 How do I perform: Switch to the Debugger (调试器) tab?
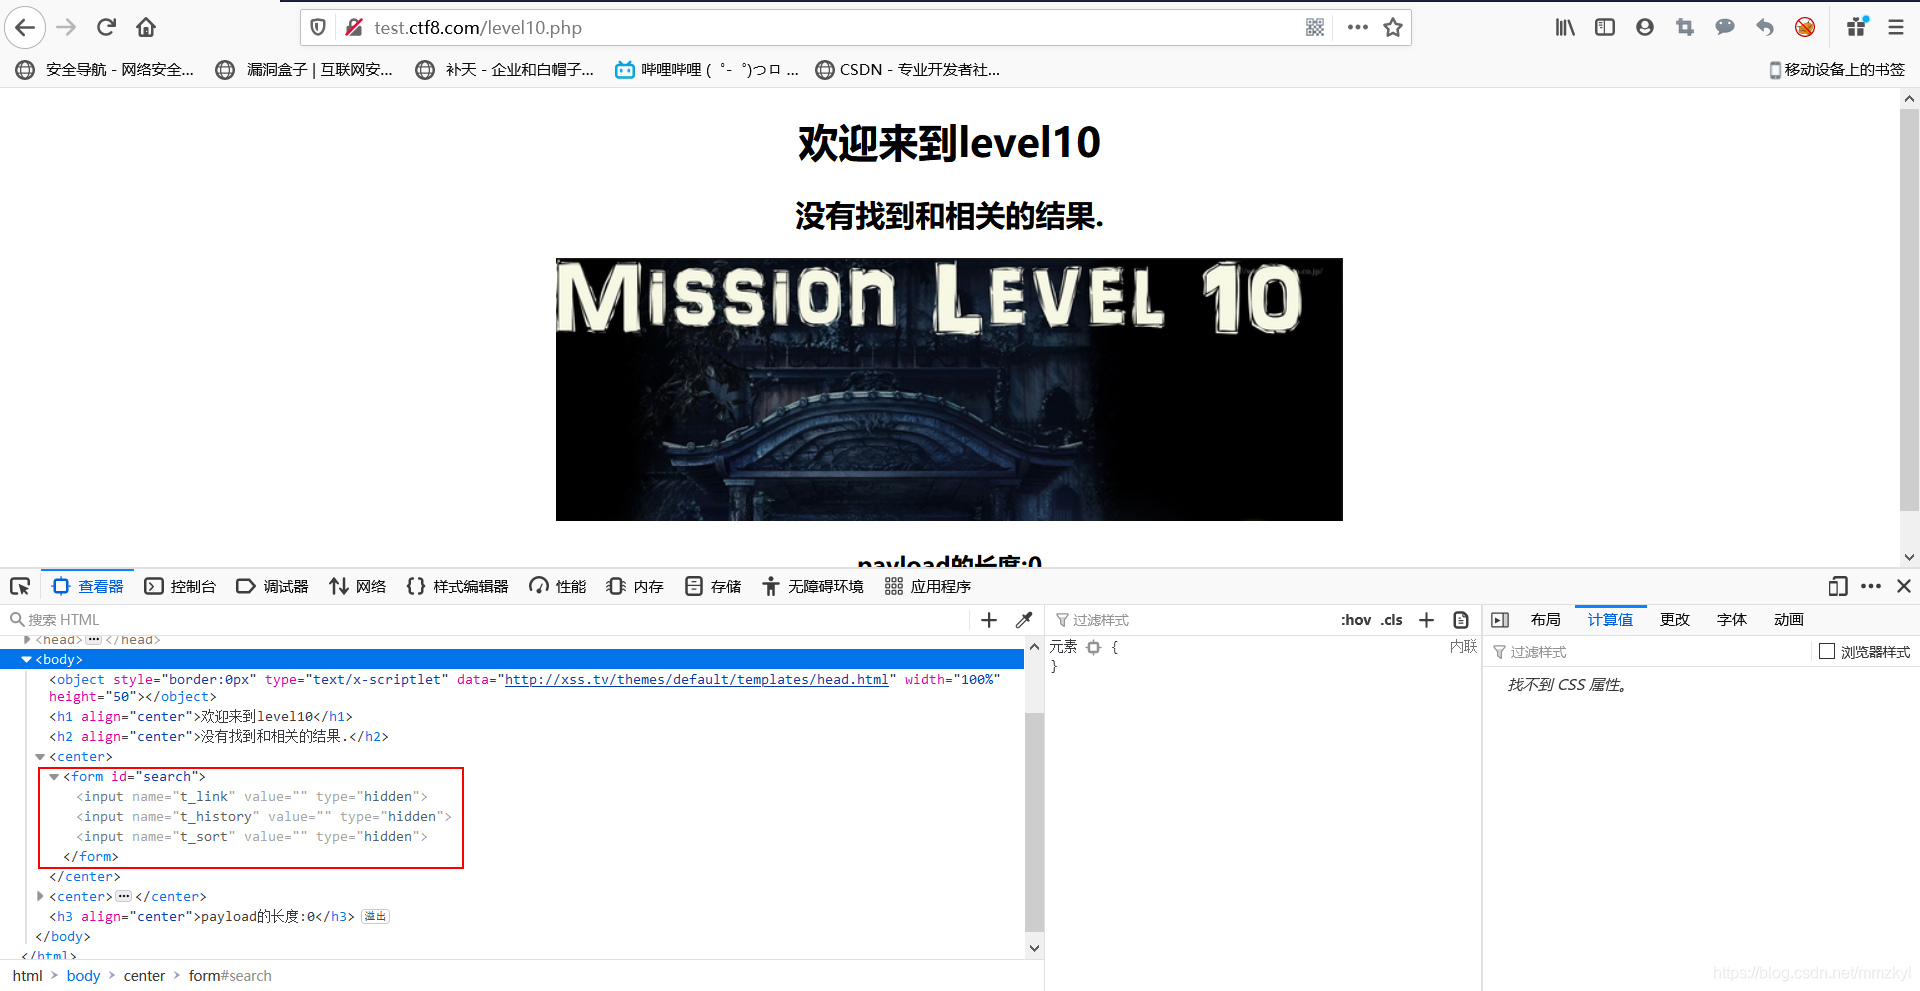[272, 587]
